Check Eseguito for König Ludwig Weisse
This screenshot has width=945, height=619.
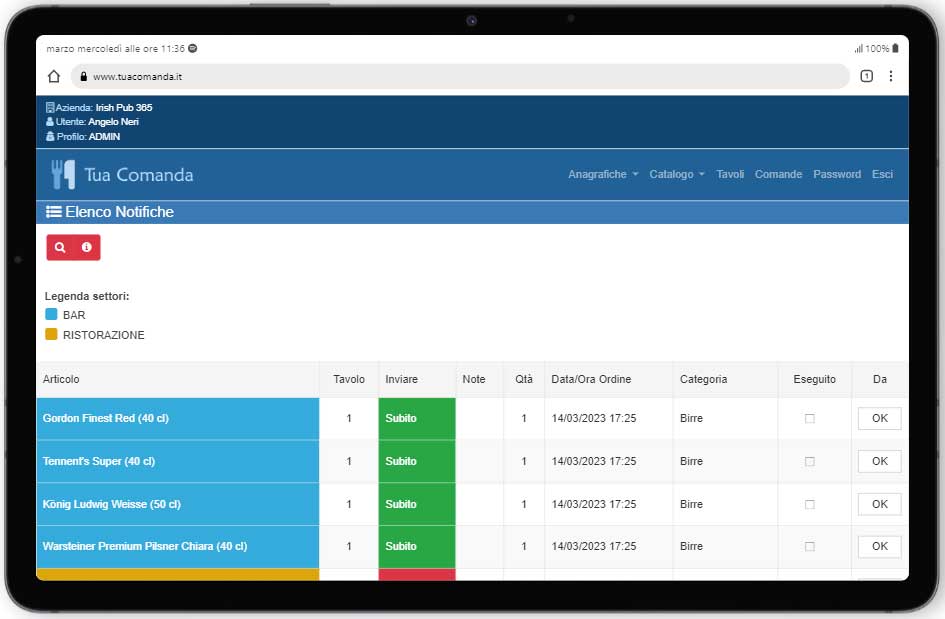(x=809, y=504)
